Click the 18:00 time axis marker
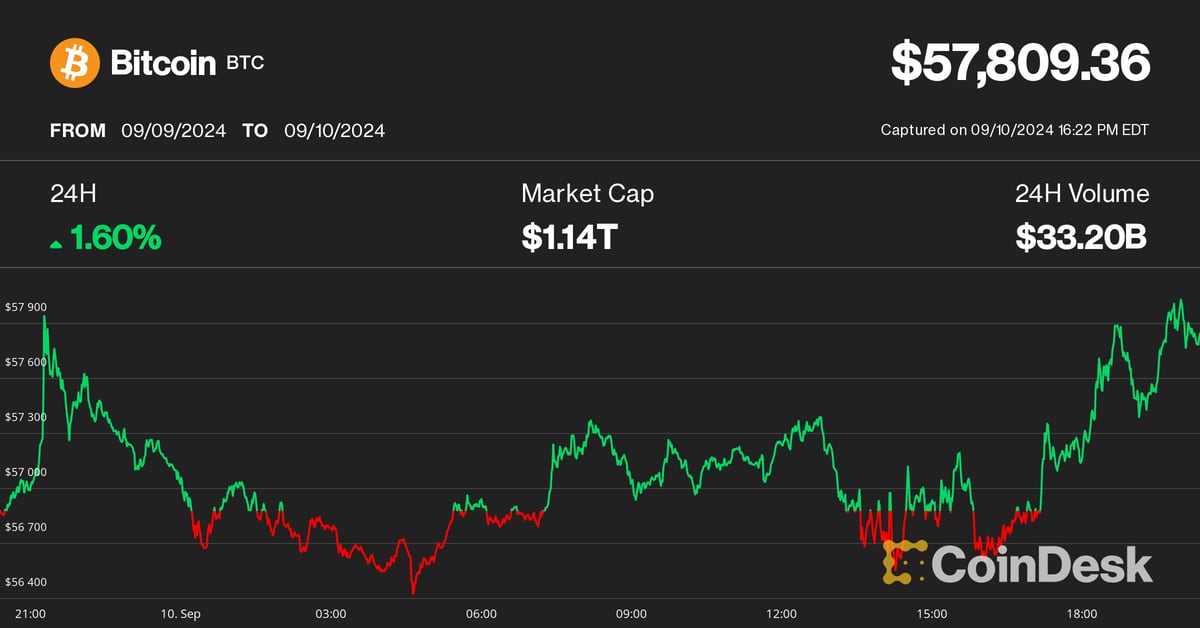The height and width of the screenshot is (628, 1200). point(1082,613)
